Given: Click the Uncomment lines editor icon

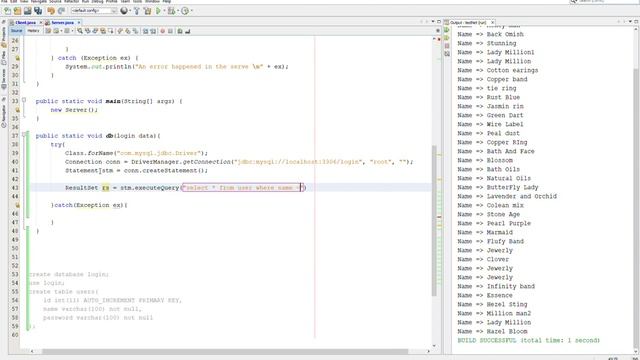Looking at the screenshot, I should tap(187, 31).
